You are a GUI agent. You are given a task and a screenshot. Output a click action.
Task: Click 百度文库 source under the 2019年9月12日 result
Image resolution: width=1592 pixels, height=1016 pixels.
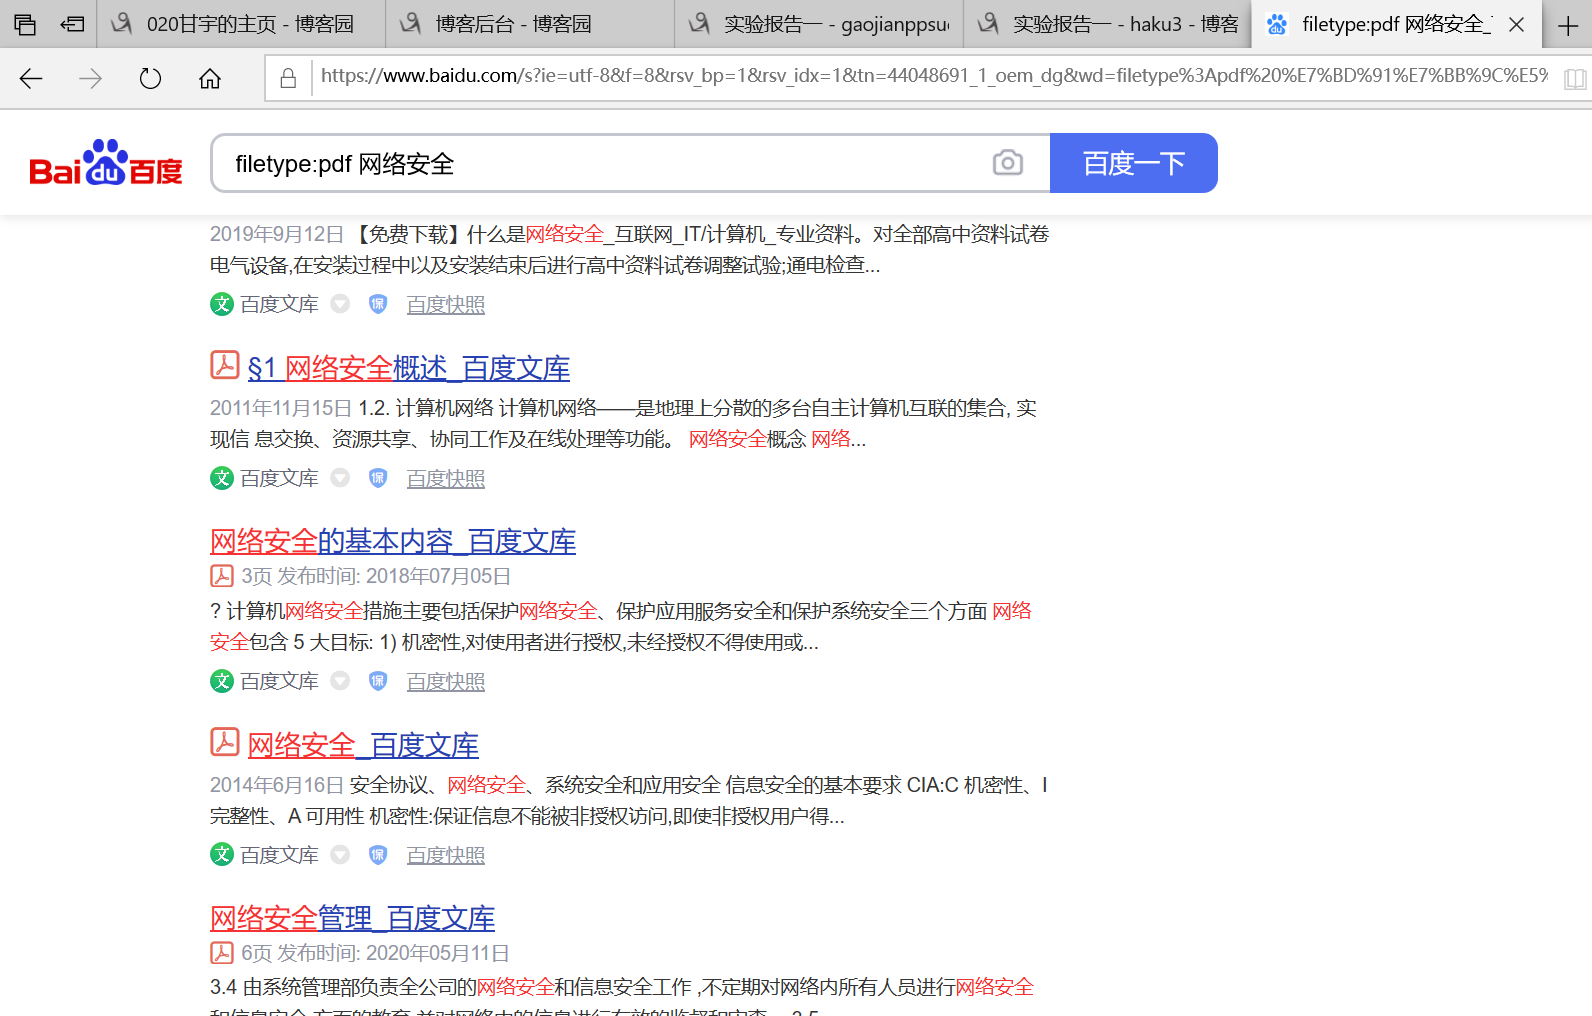point(280,305)
